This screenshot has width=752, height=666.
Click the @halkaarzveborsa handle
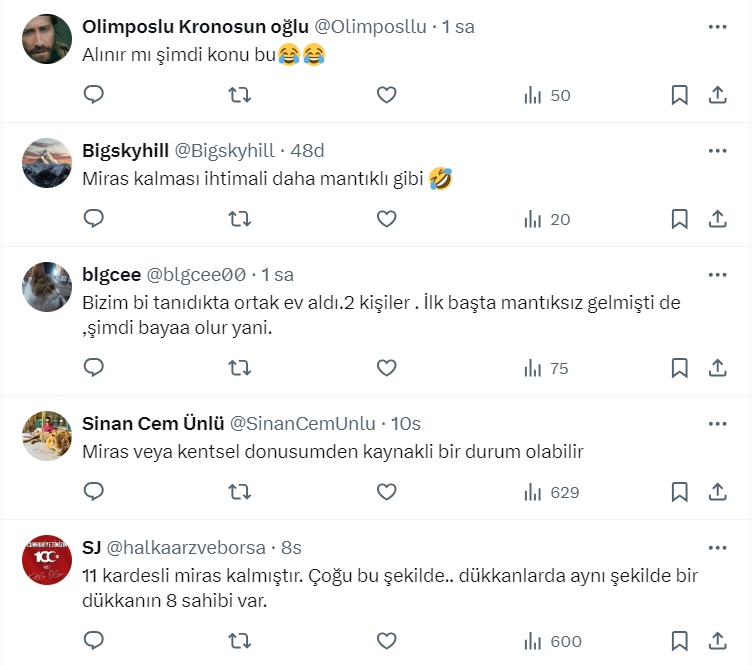point(186,548)
